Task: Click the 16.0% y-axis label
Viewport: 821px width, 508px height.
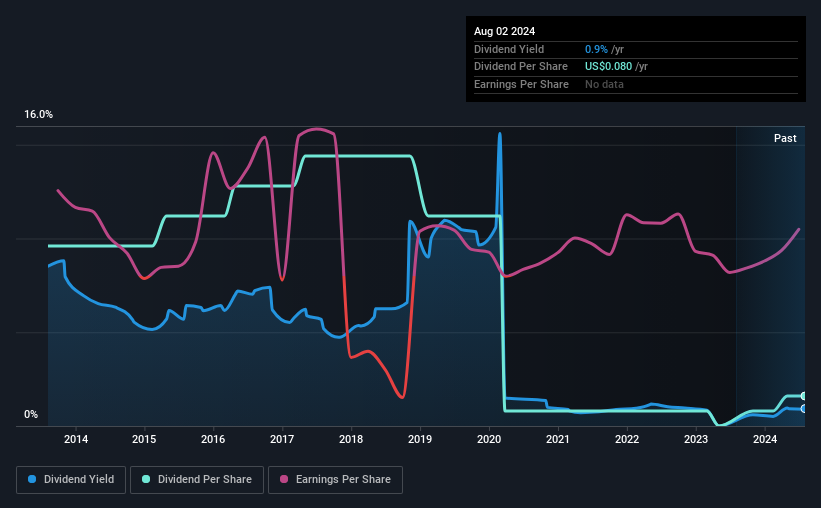Action: 38,115
